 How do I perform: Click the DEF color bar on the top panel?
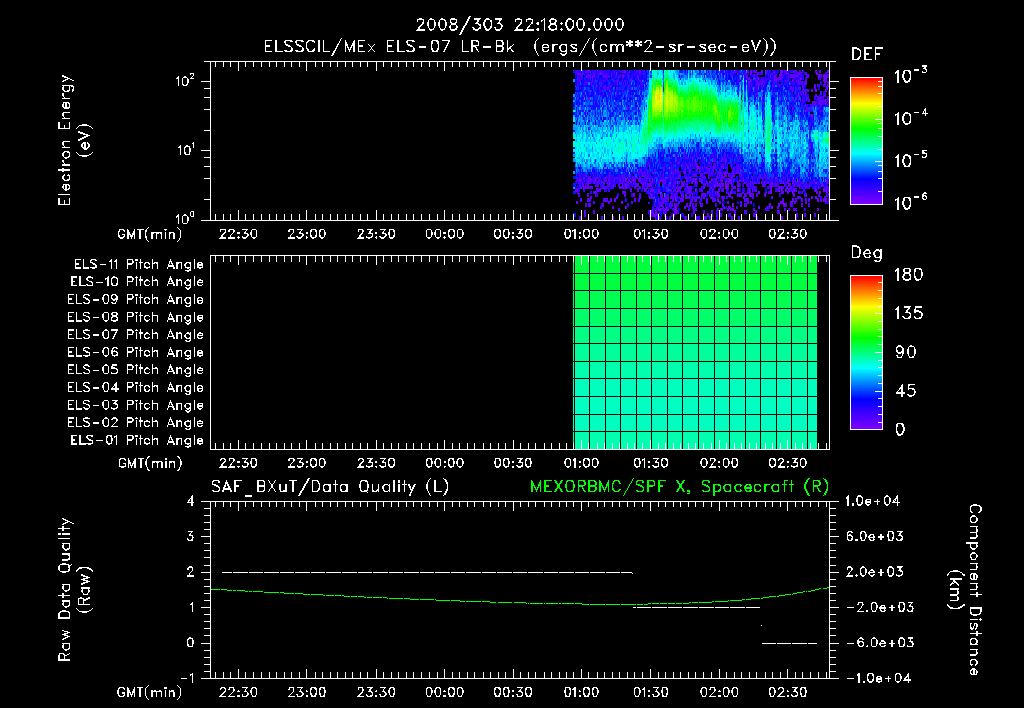(x=866, y=141)
